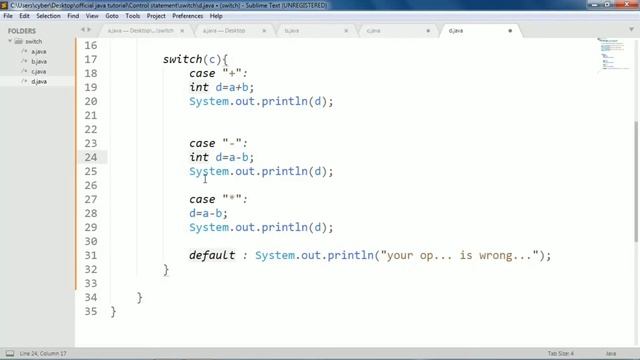Change the Java syntax selector
This screenshot has width=640, height=360.
point(611,353)
